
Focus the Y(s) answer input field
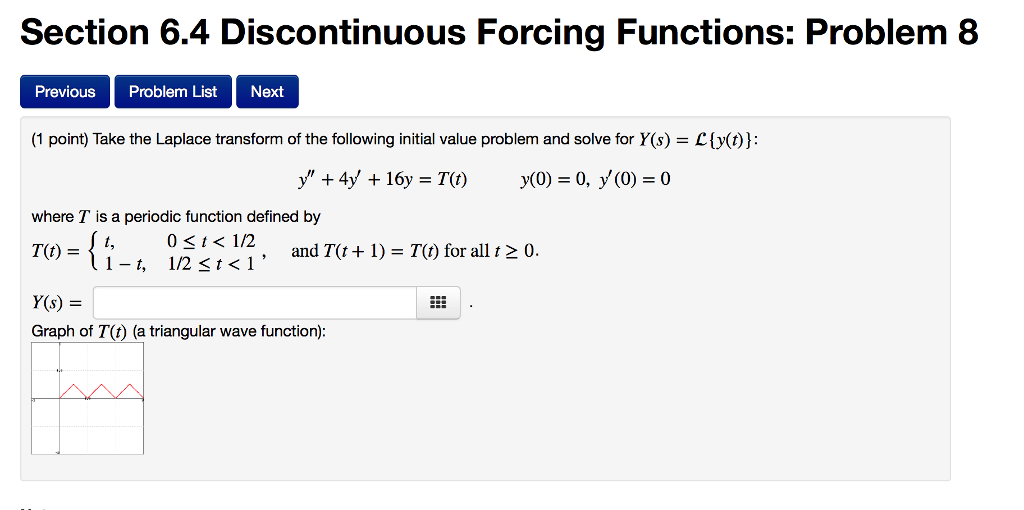(x=255, y=303)
